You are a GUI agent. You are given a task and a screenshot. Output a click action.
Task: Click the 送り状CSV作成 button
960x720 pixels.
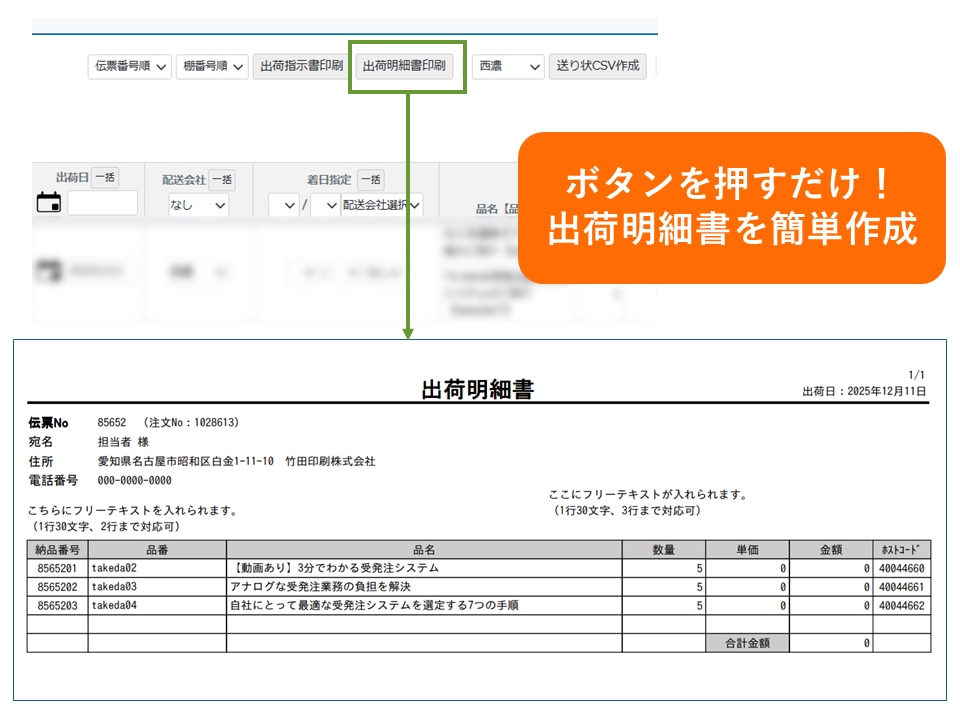click(598, 67)
